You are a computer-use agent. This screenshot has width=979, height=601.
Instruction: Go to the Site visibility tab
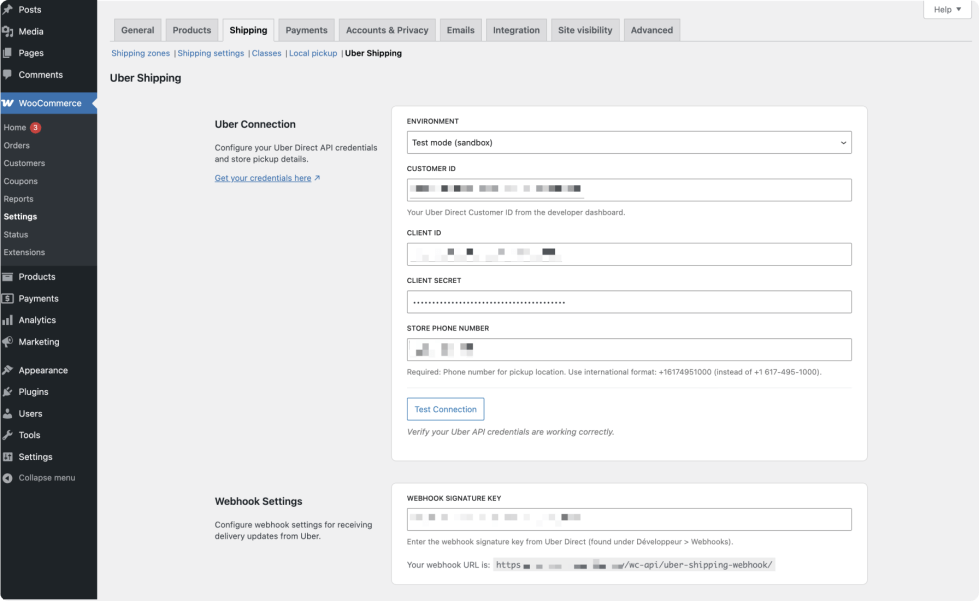pos(585,30)
